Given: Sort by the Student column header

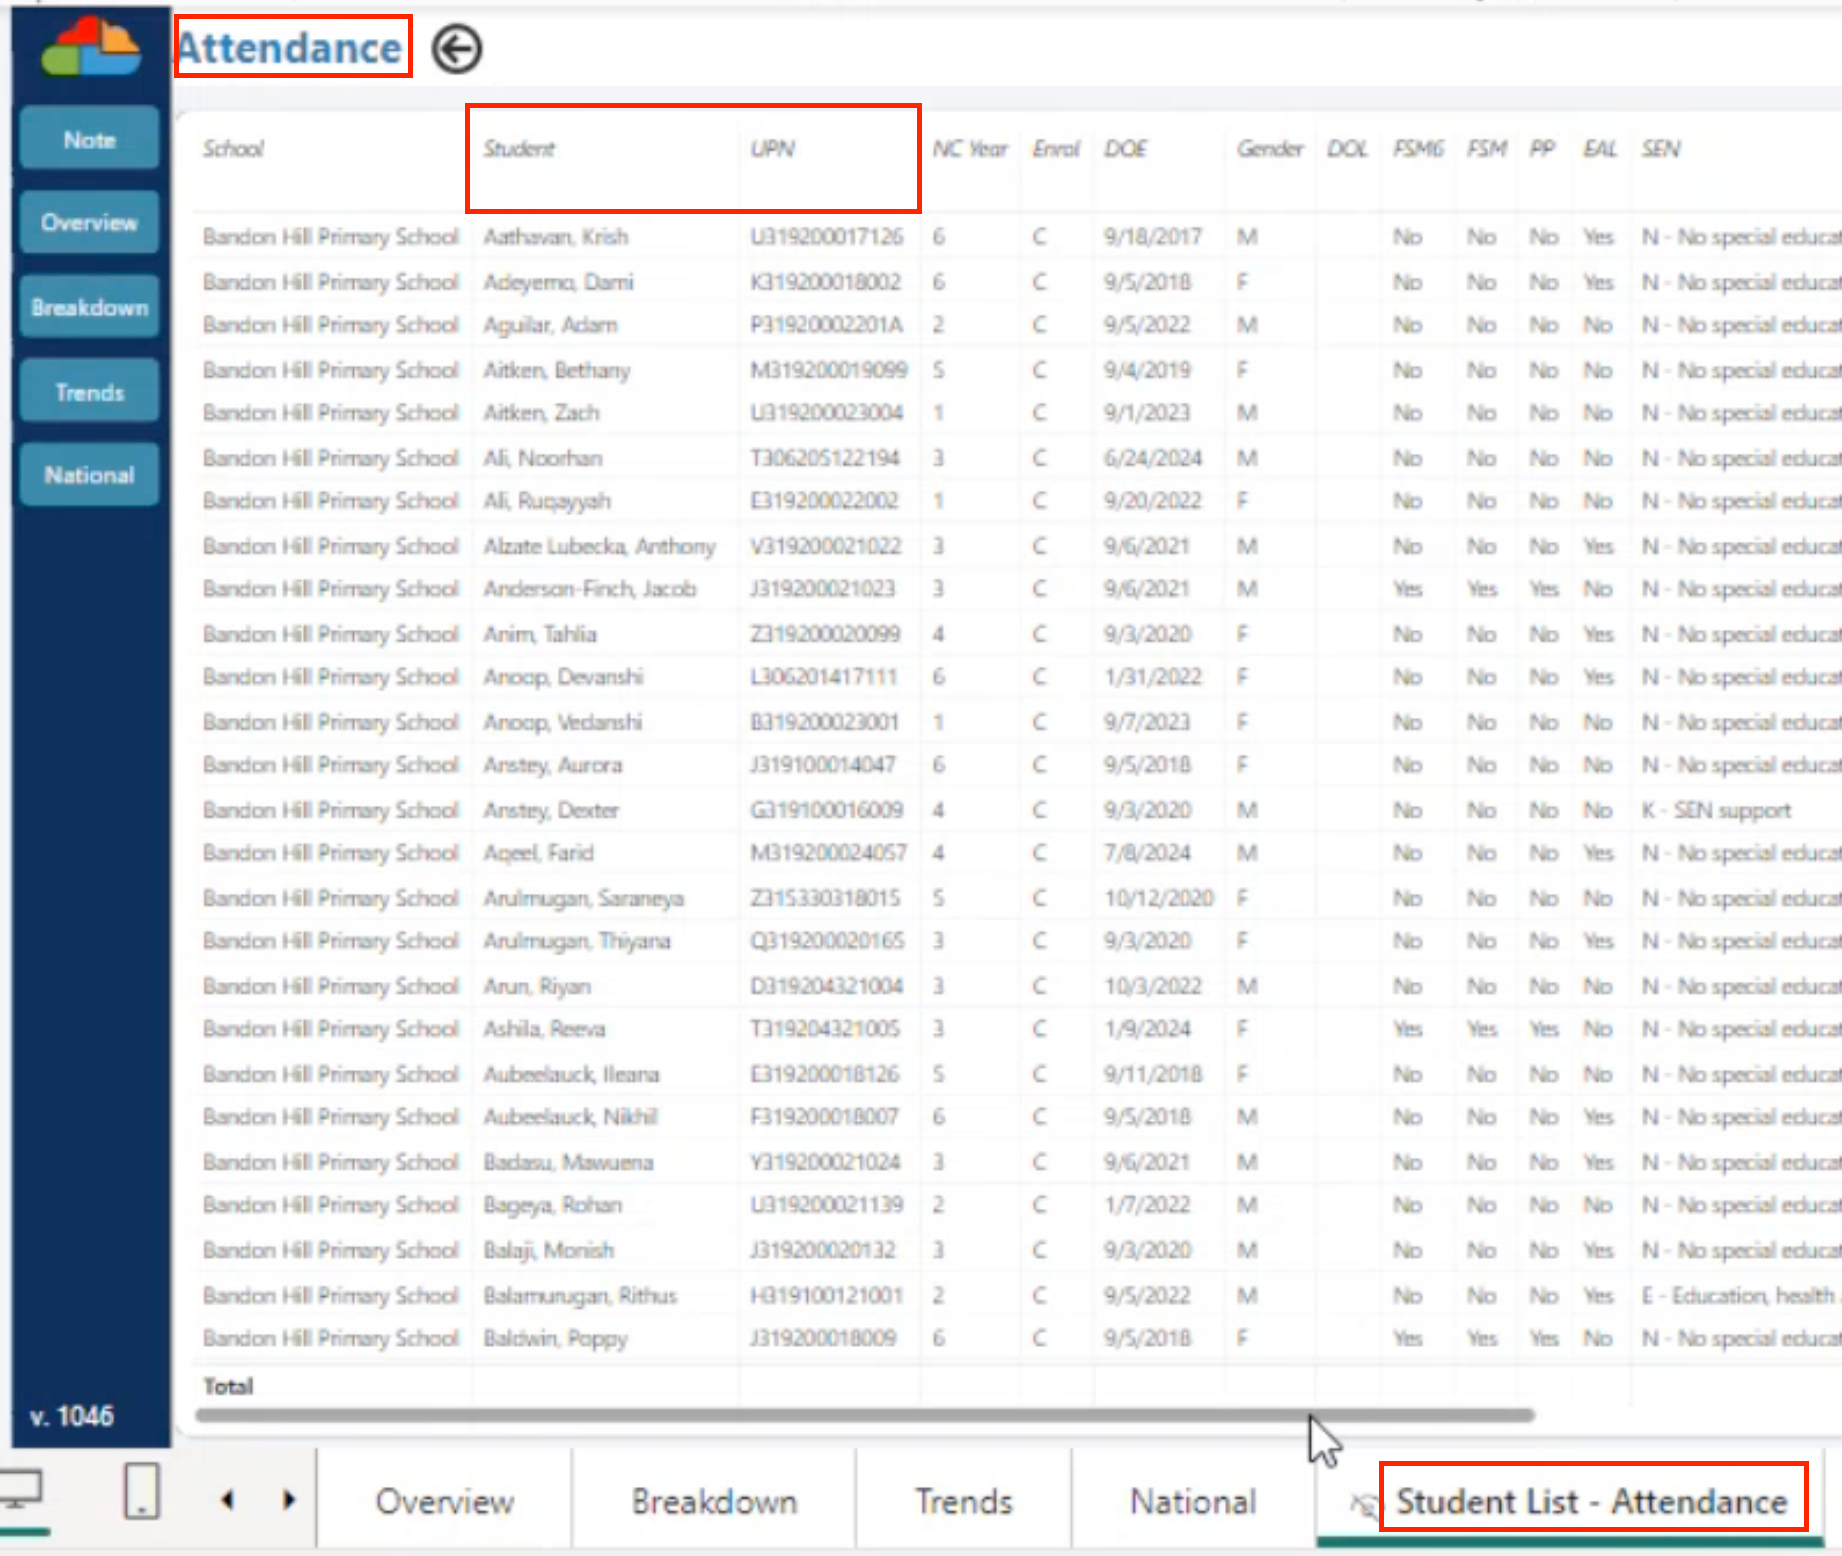Looking at the screenshot, I should (x=518, y=149).
